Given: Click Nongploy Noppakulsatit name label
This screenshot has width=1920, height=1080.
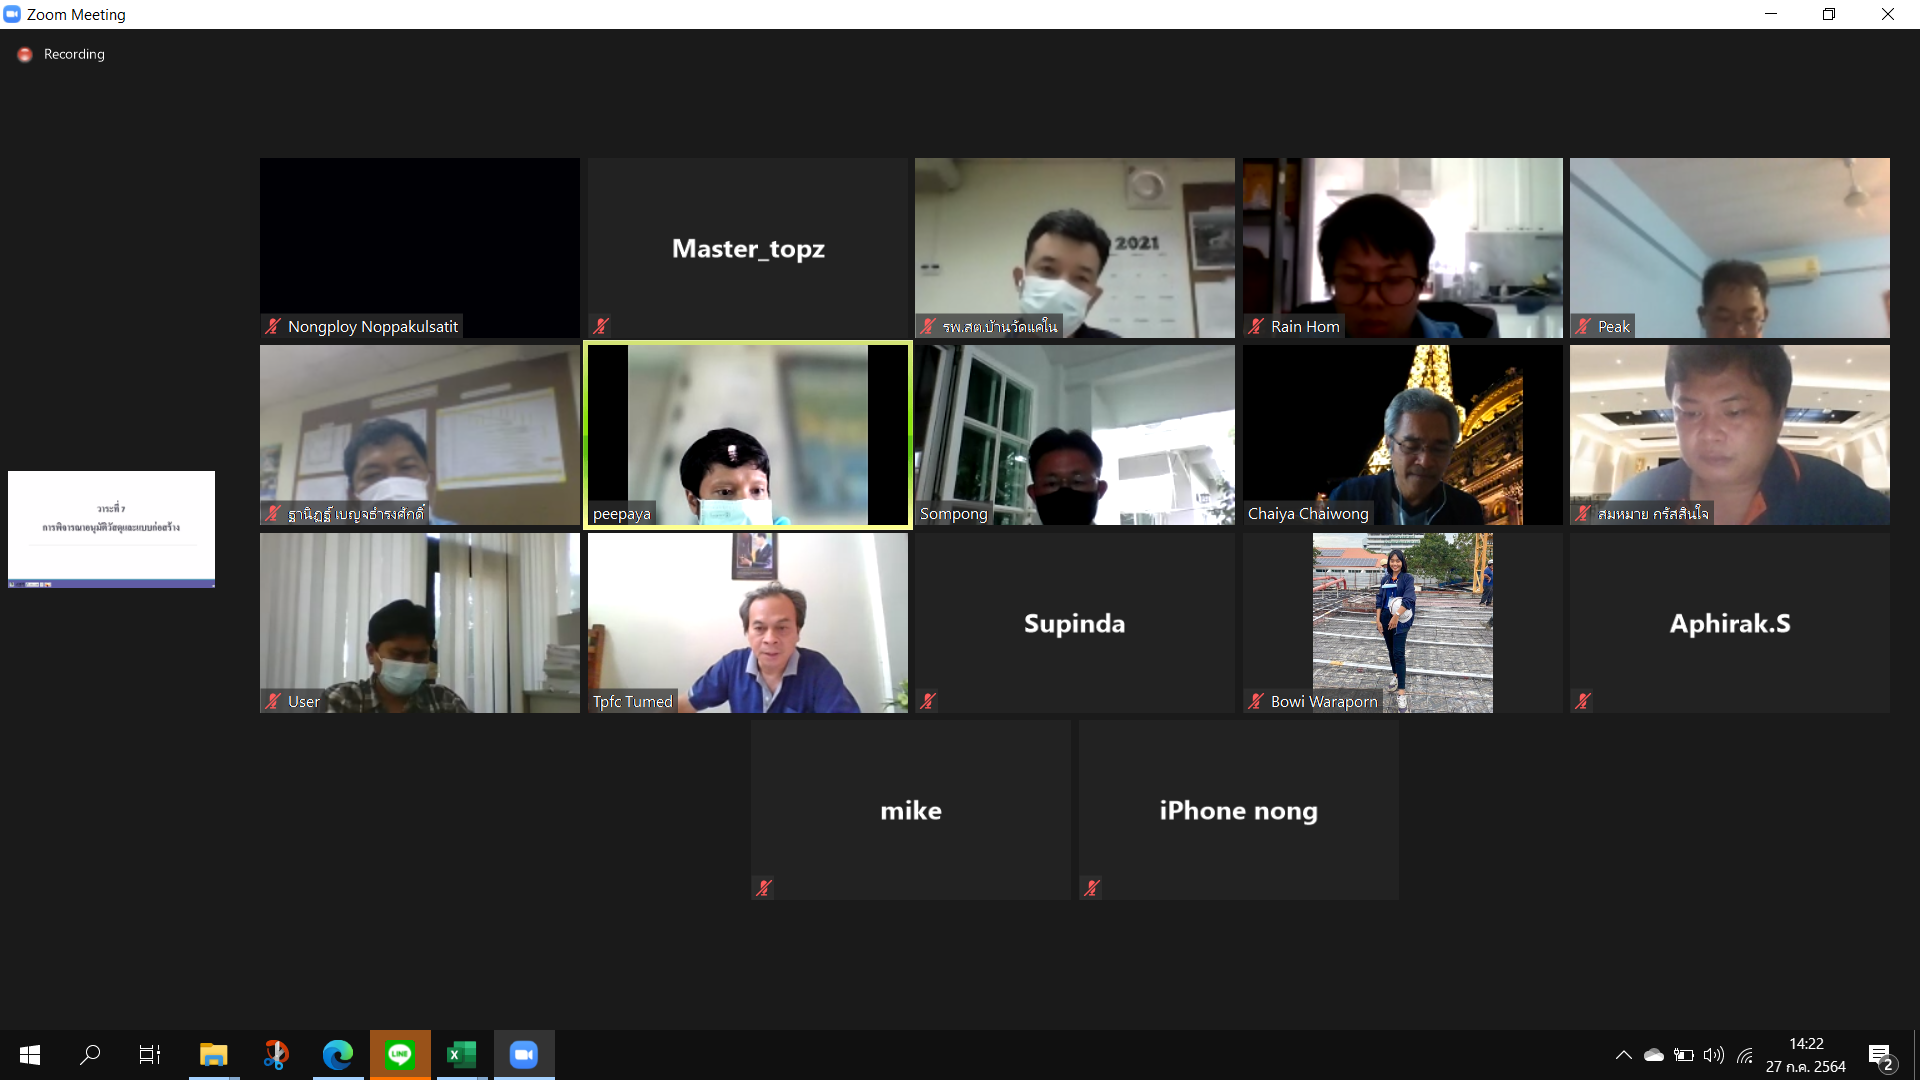Looking at the screenshot, I should point(372,327).
